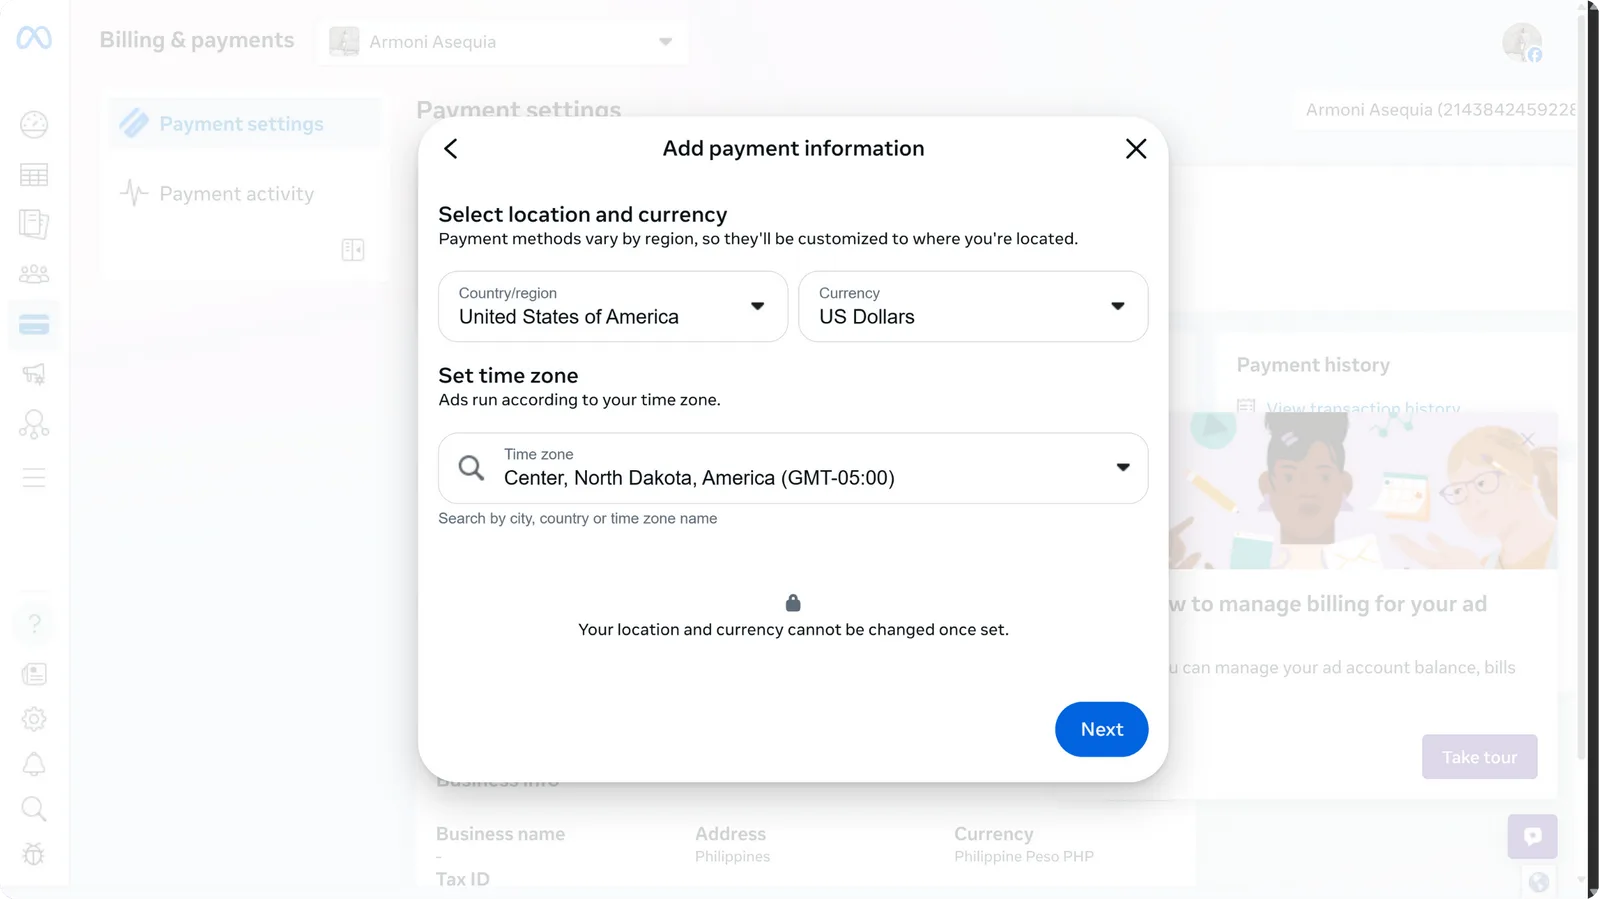Open the Country/region dropdown
The image size is (1600, 900).
point(612,307)
